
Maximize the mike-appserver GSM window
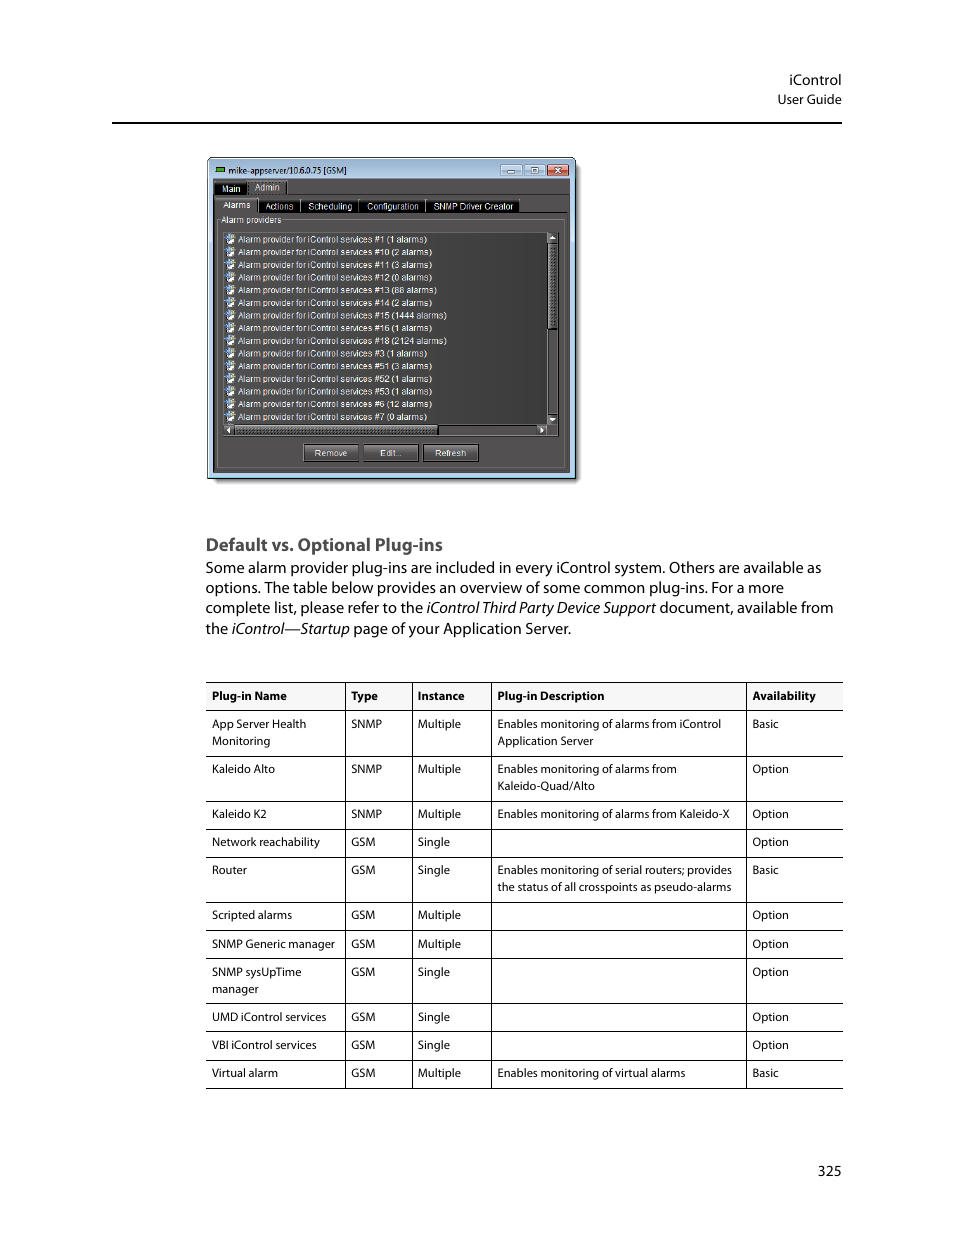coord(535,170)
